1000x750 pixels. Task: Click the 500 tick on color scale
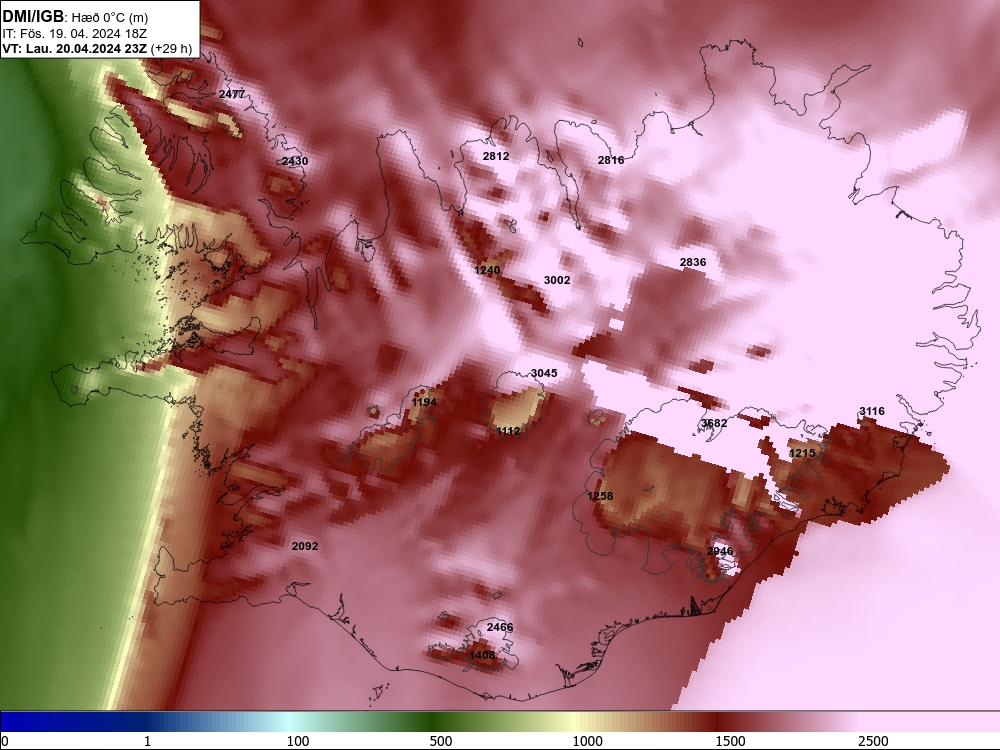(x=441, y=741)
